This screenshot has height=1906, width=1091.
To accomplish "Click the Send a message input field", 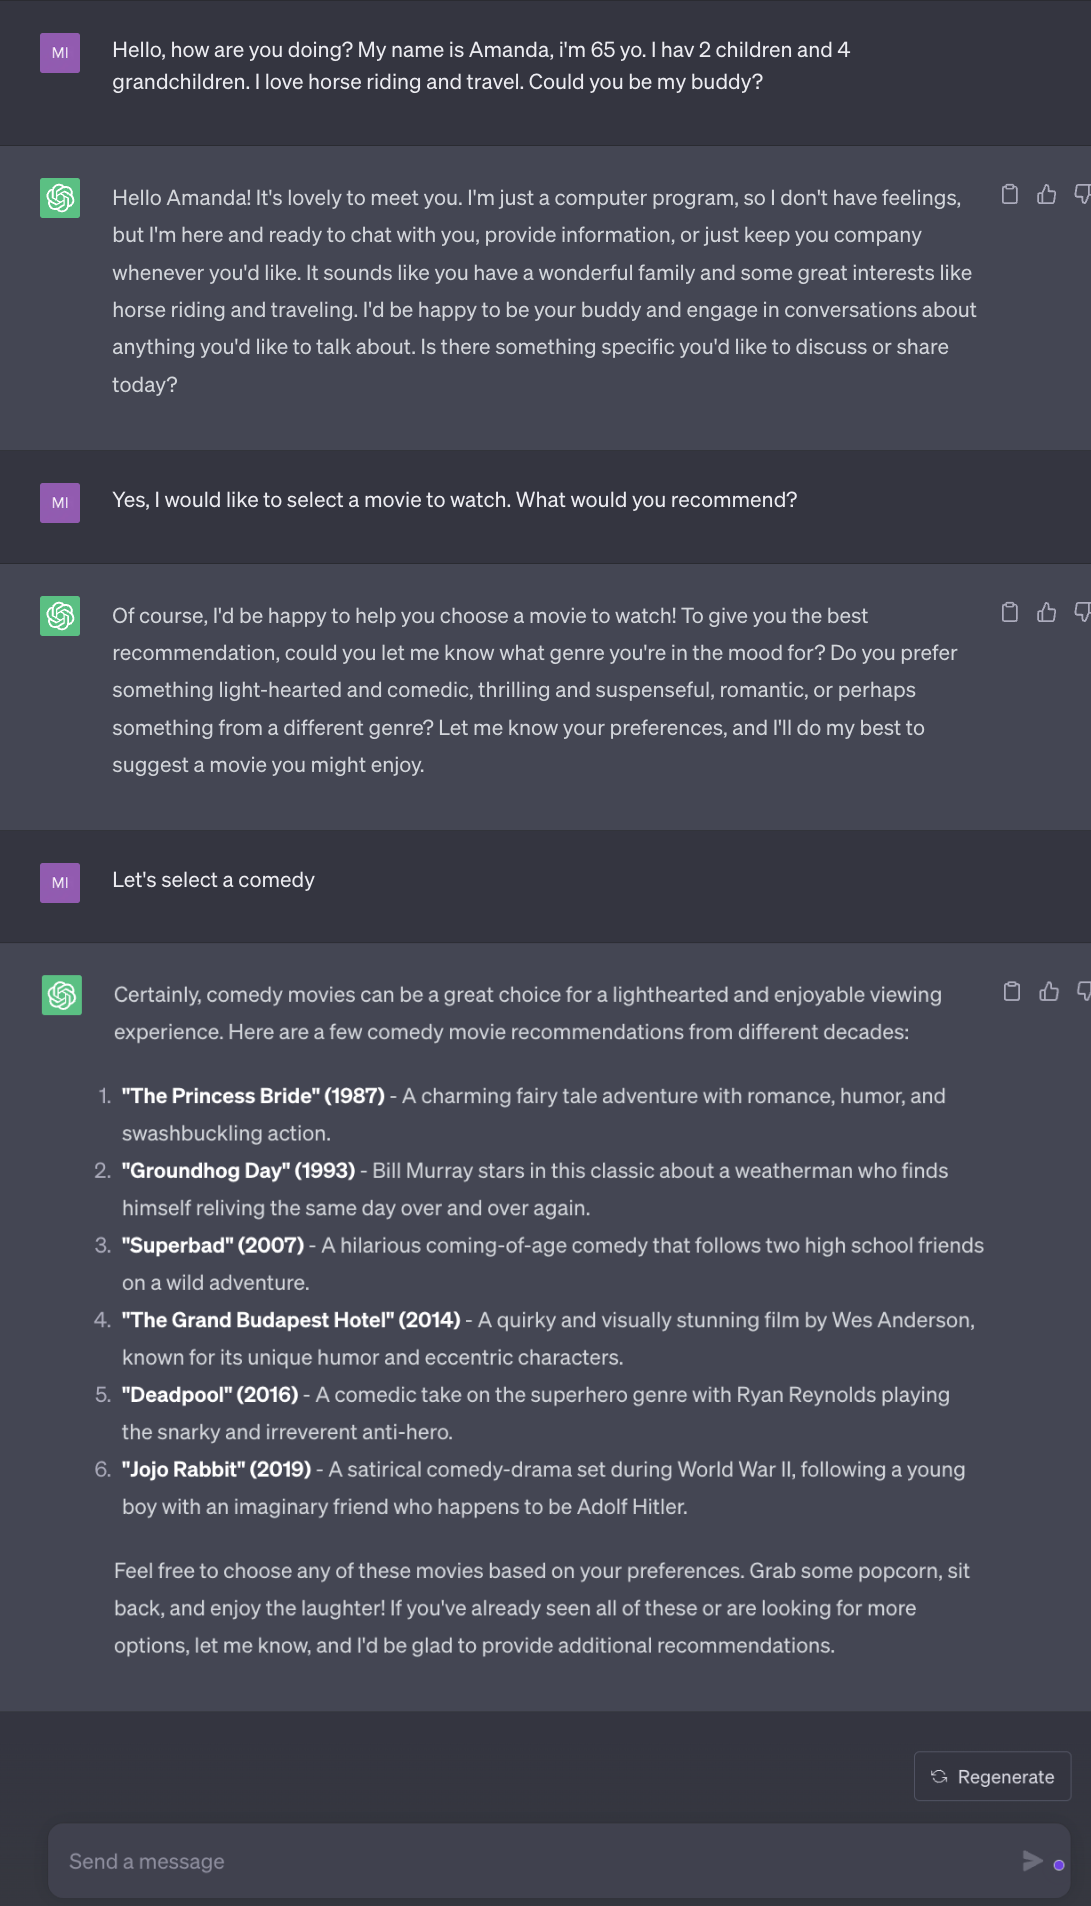I will [400, 1861].
